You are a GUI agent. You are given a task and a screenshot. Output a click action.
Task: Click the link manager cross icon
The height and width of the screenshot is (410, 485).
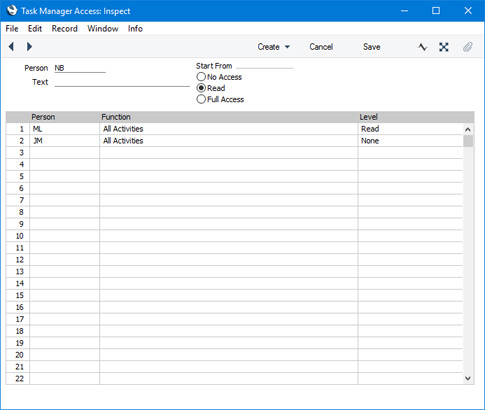click(444, 47)
